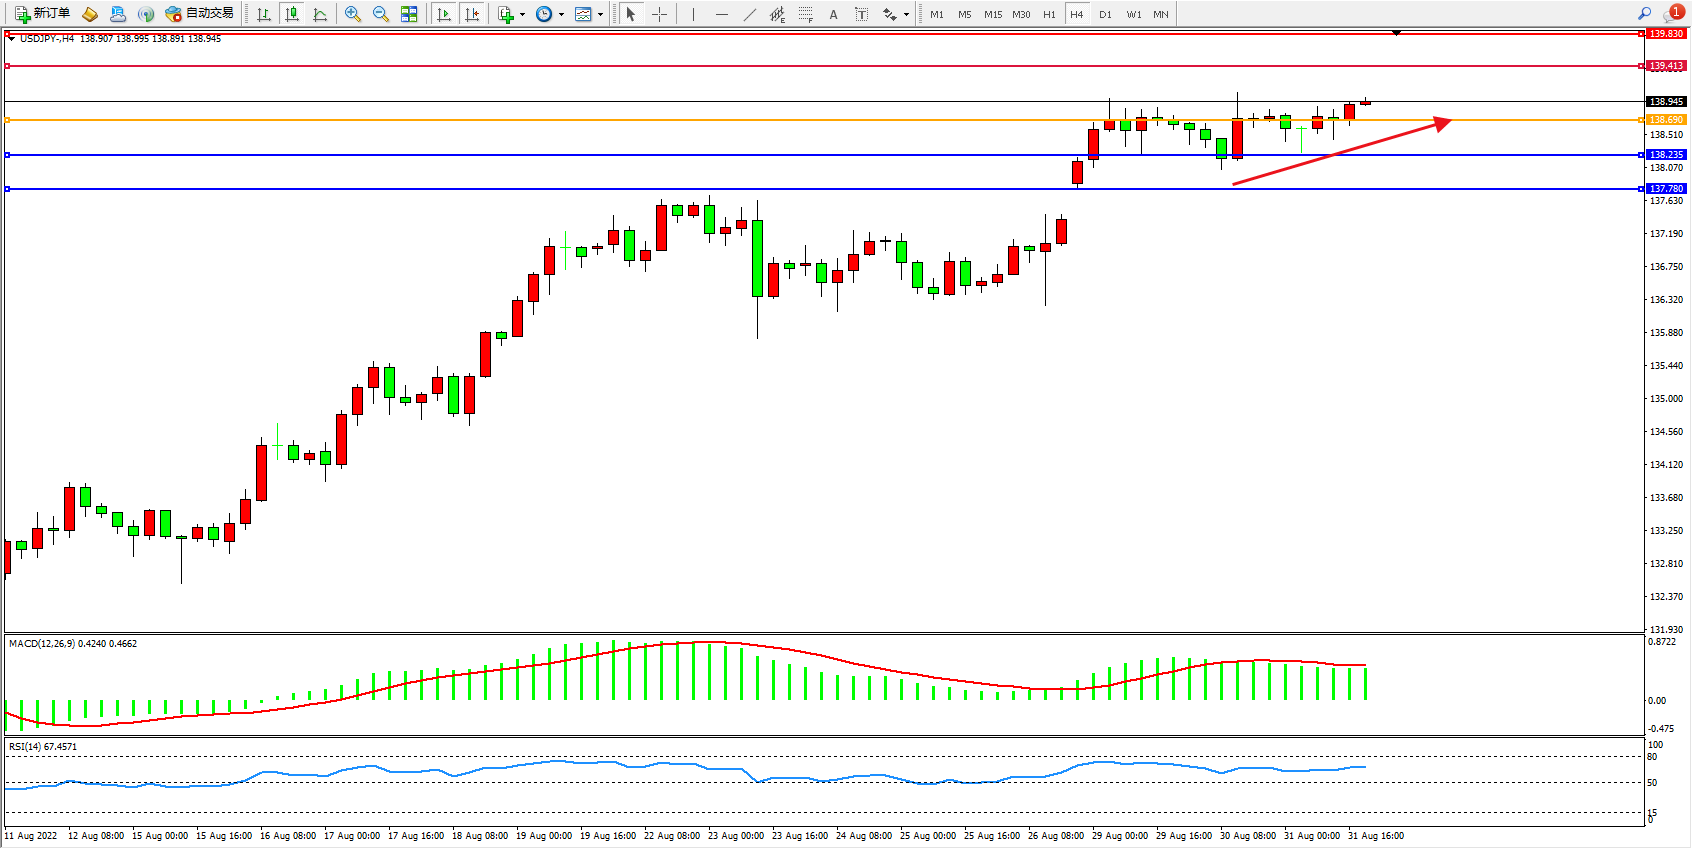This screenshot has width=1692, height=849.
Task: Expand the periodicity clock dropdown
Action: [x=561, y=14]
